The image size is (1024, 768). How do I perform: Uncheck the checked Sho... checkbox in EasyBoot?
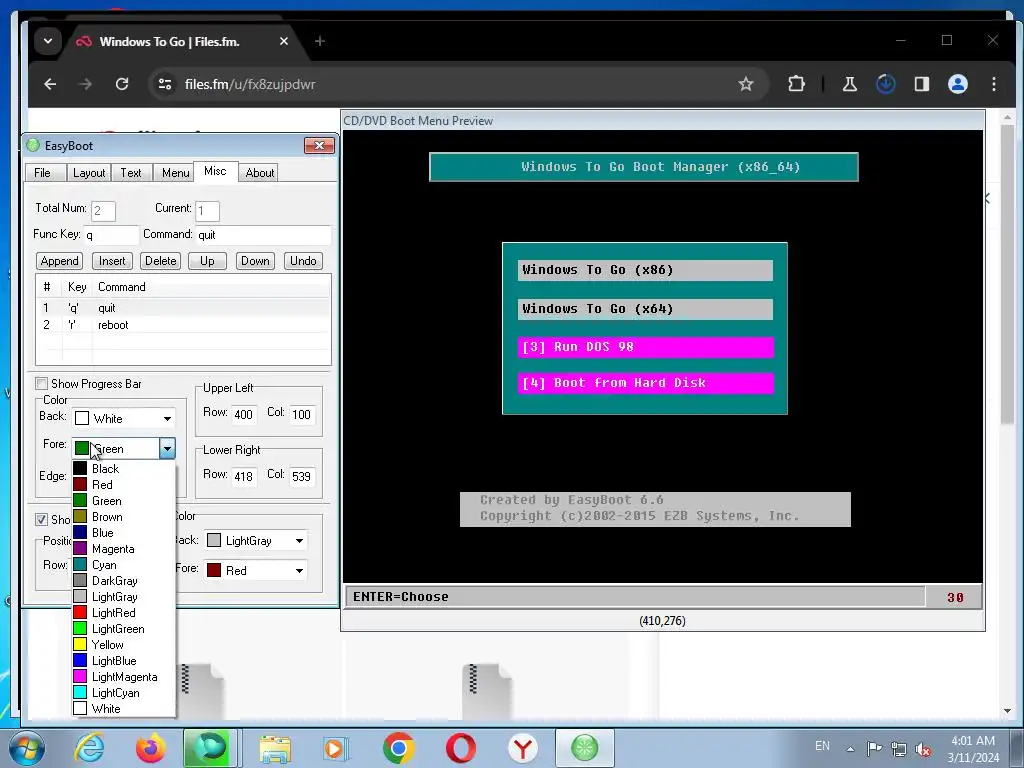click(41, 519)
